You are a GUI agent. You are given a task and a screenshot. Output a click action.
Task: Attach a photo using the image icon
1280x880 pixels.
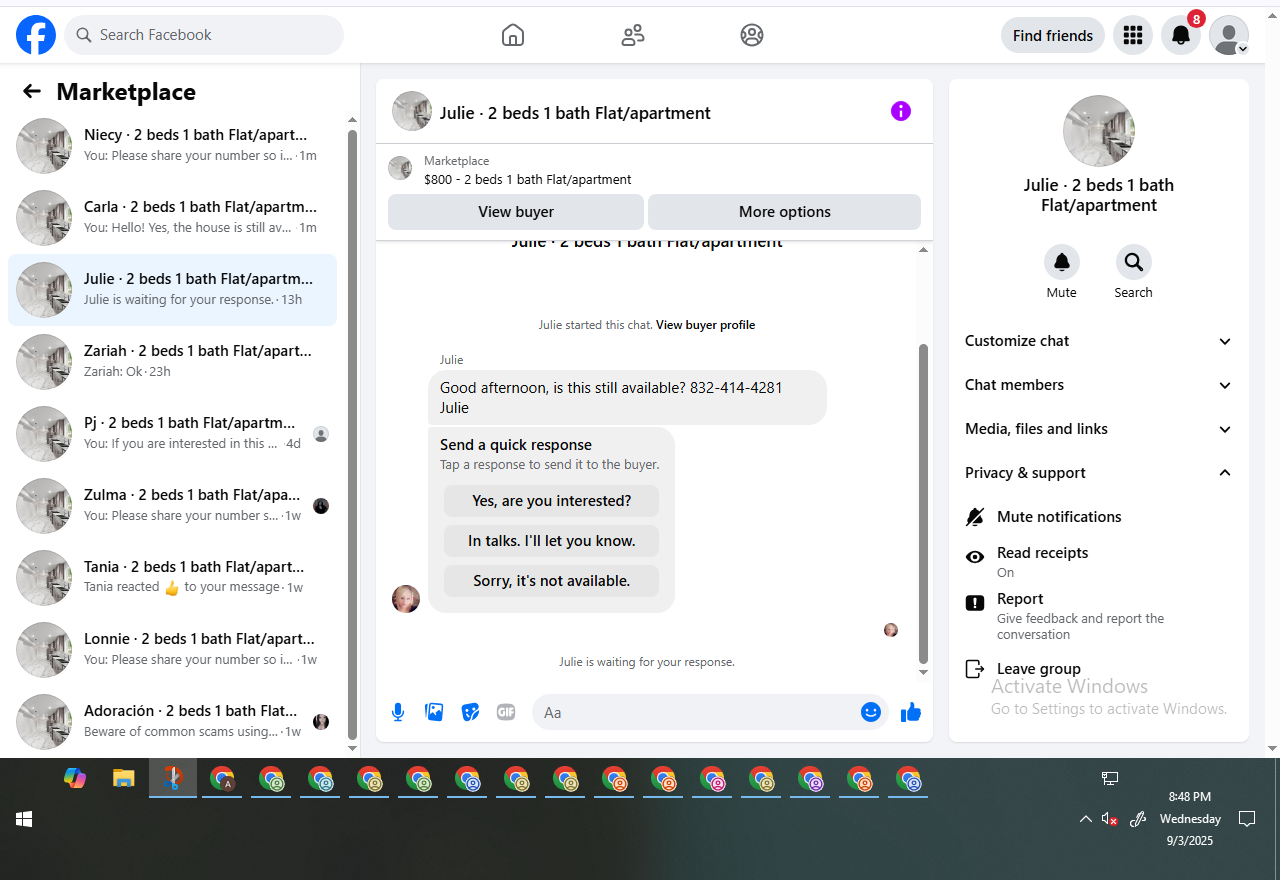tap(434, 712)
